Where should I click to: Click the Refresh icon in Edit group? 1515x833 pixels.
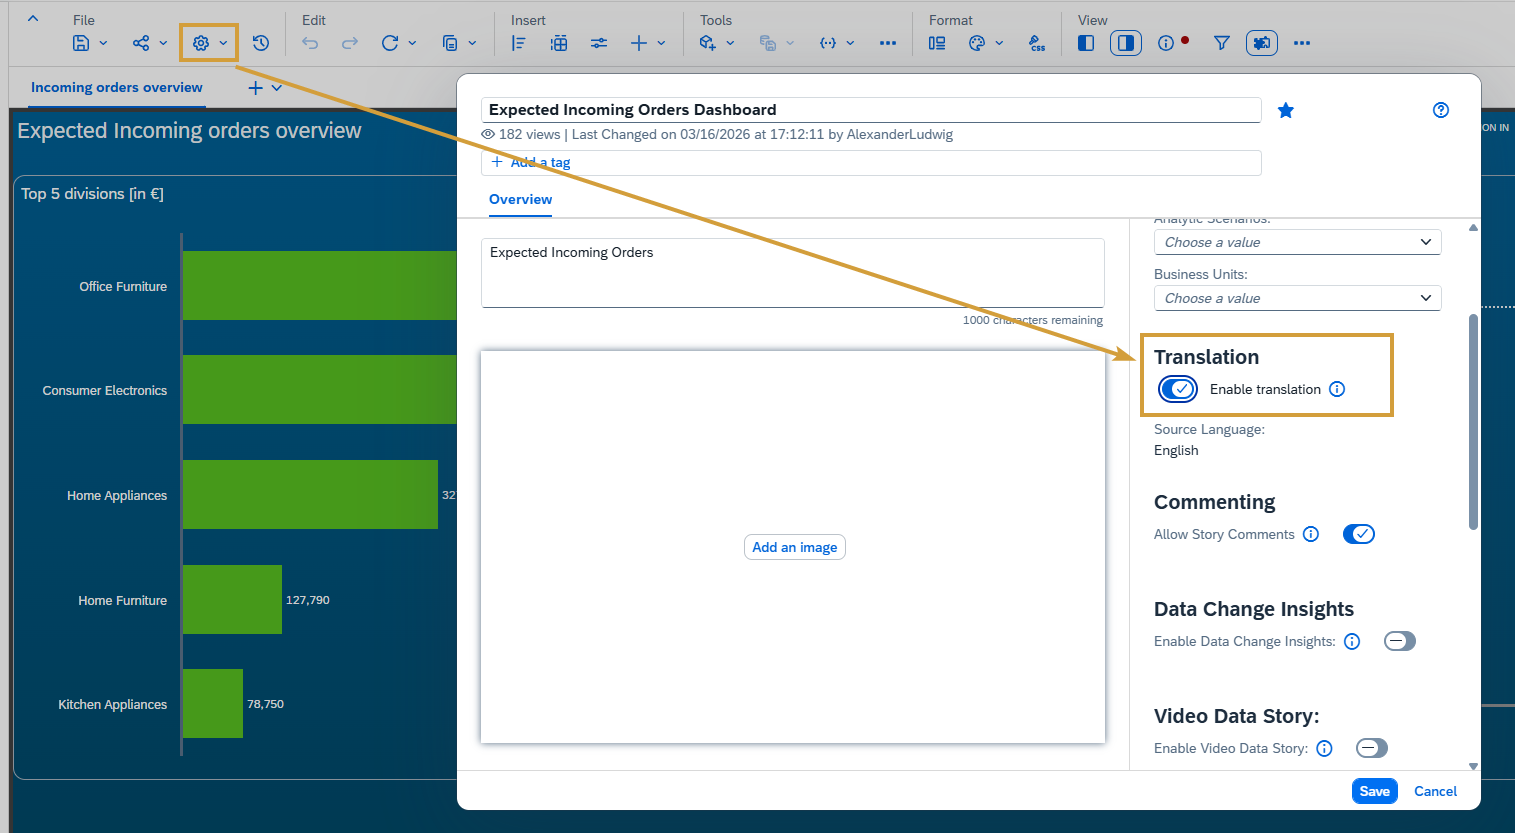pyautogui.click(x=390, y=43)
